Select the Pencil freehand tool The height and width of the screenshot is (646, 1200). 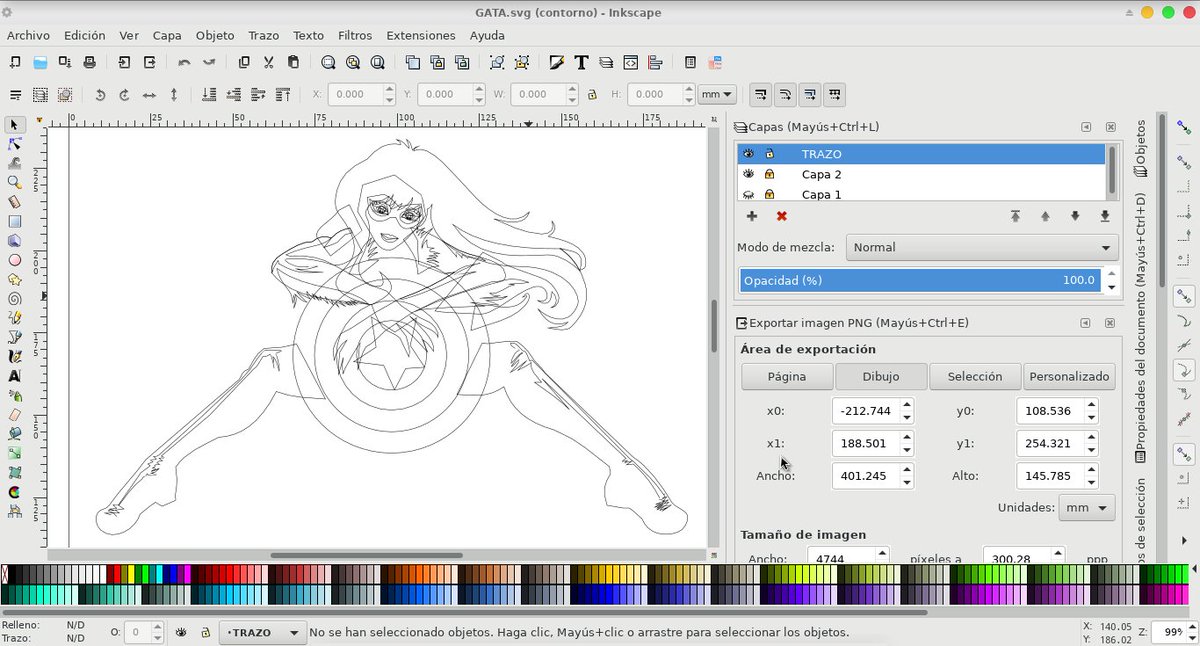[15, 318]
